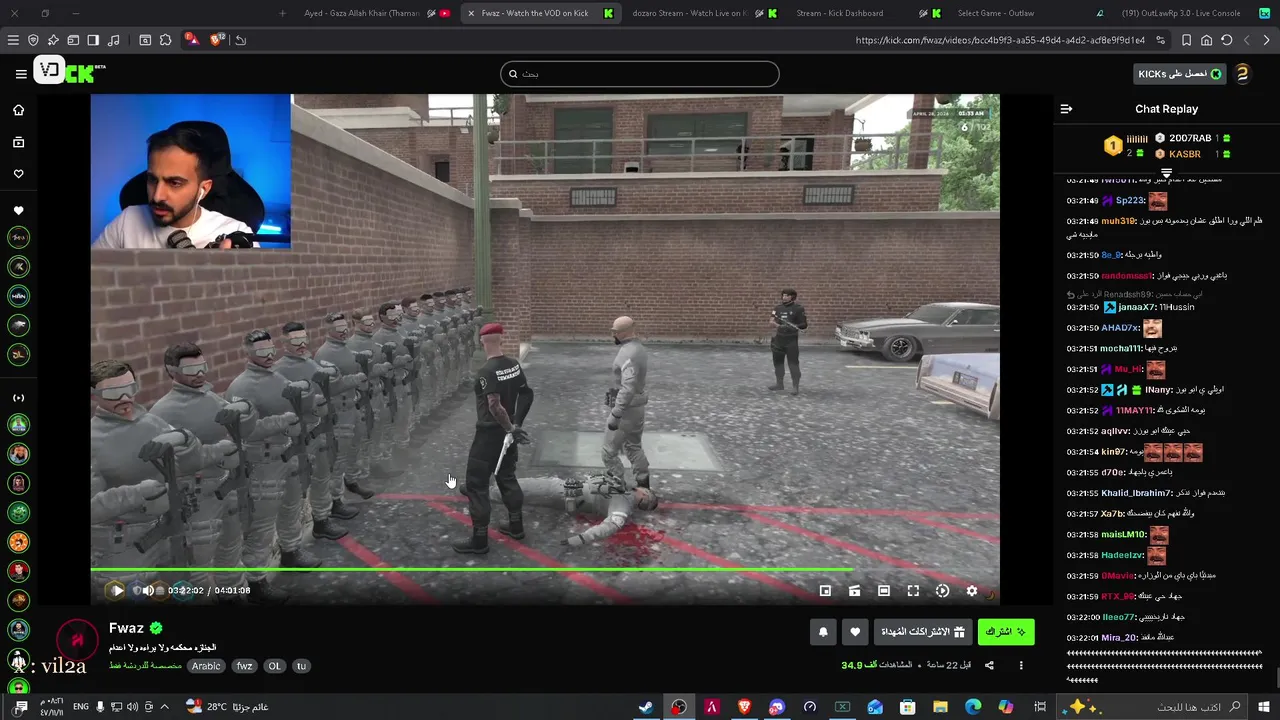Open a new browser tab plus
Image resolution: width=1280 pixels, height=720 pixels.
click(x=282, y=13)
